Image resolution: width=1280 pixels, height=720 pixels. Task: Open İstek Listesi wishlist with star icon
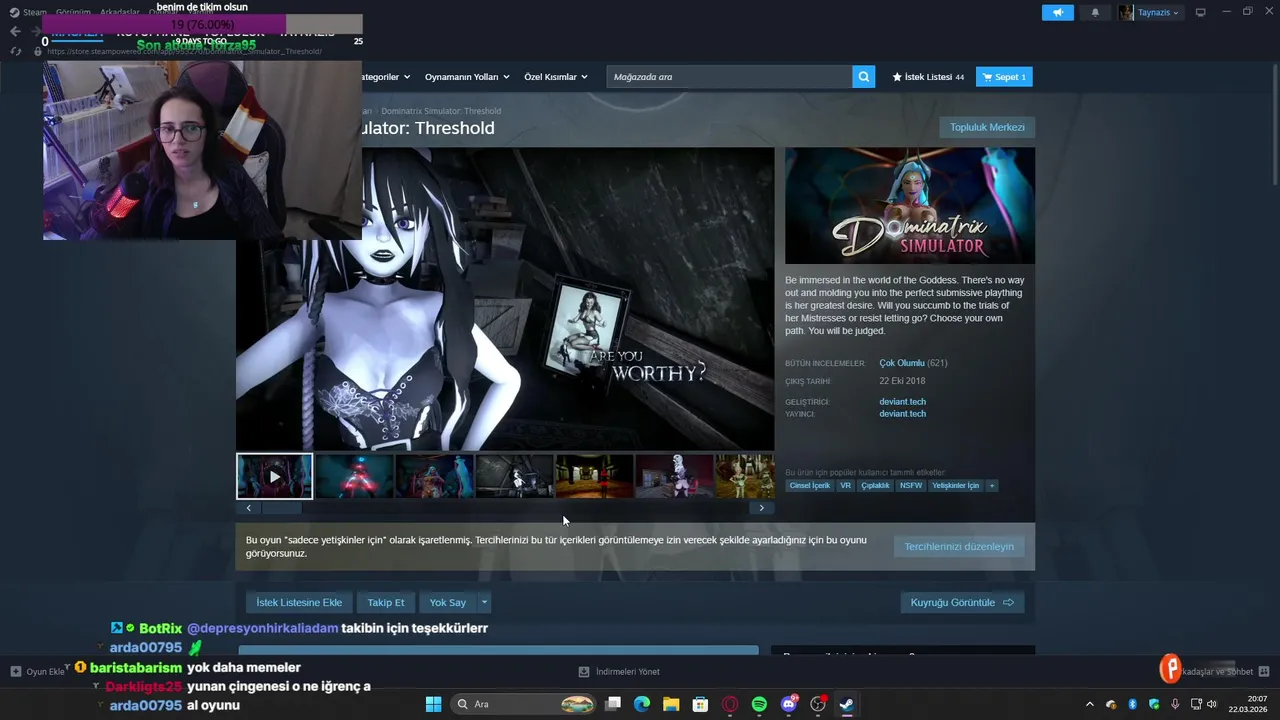click(929, 77)
